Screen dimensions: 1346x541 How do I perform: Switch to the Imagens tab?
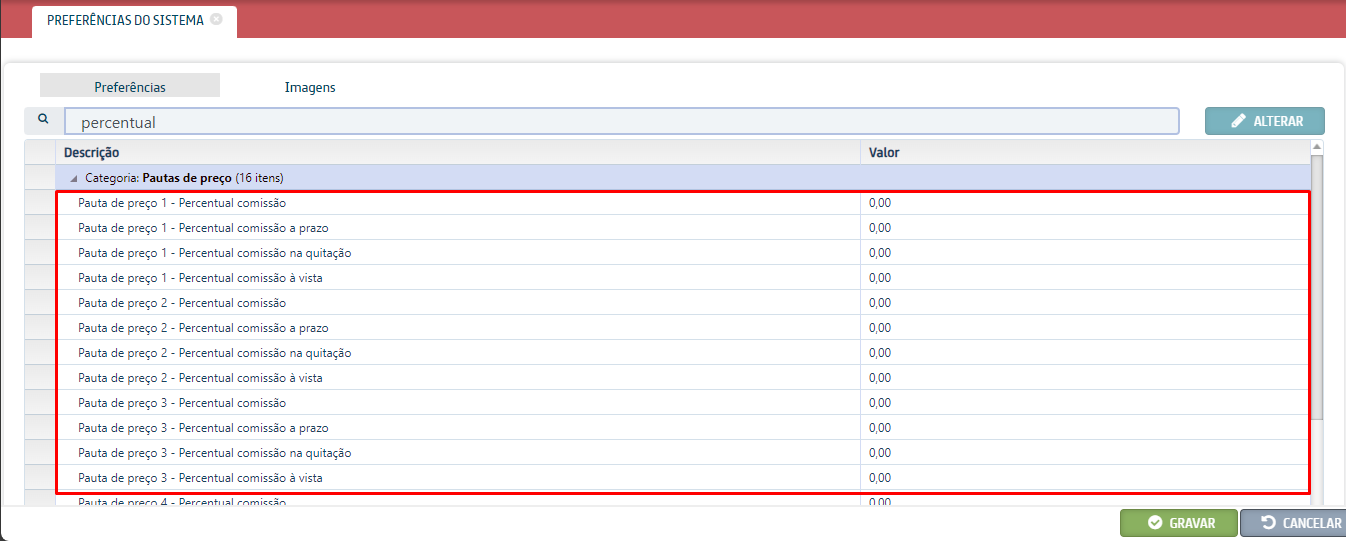pyautogui.click(x=310, y=87)
